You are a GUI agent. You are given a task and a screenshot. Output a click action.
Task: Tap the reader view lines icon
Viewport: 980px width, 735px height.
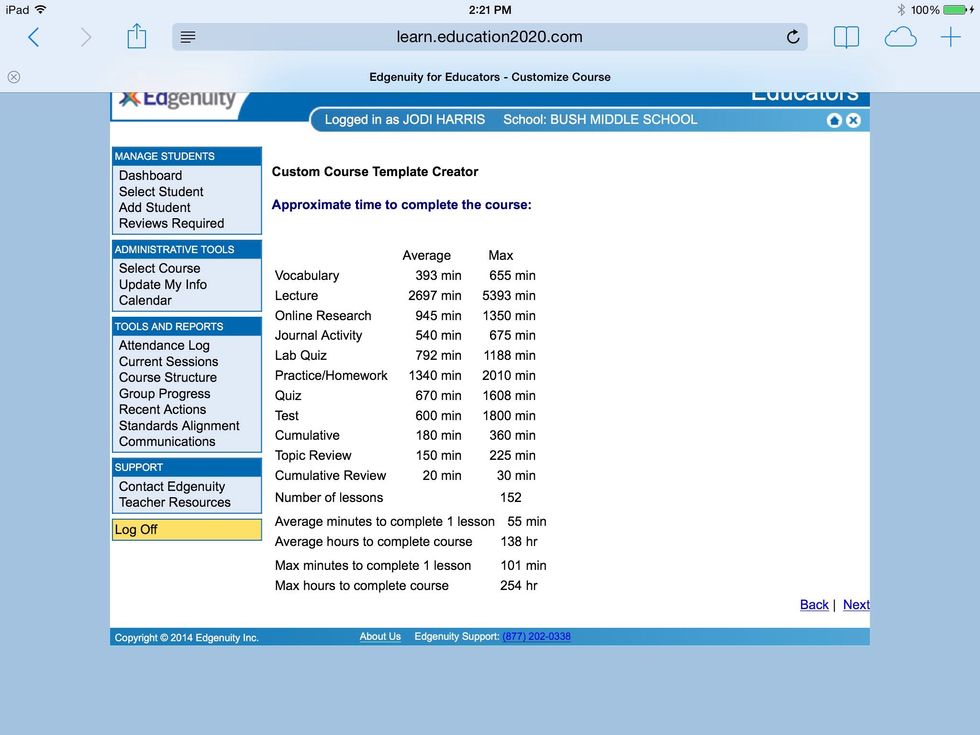click(188, 38)
